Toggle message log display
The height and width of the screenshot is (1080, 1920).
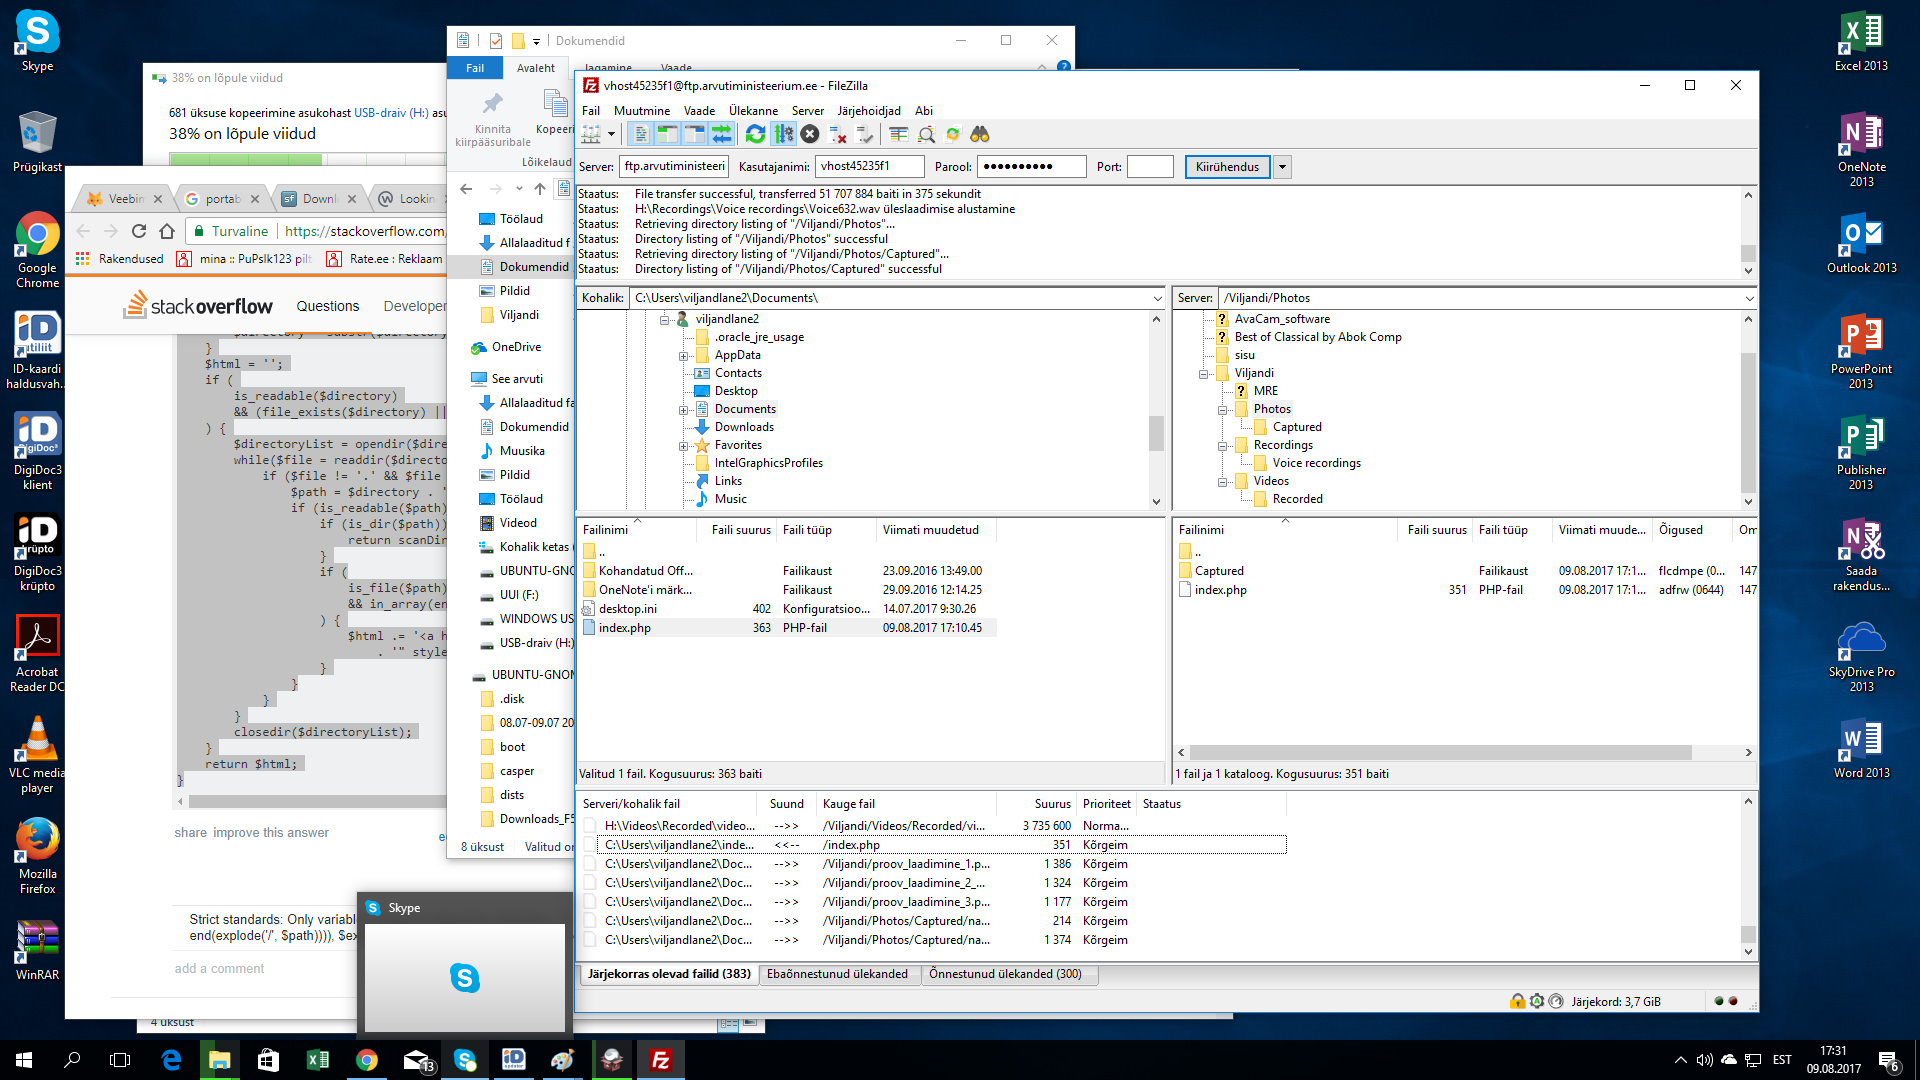[641, 134]
